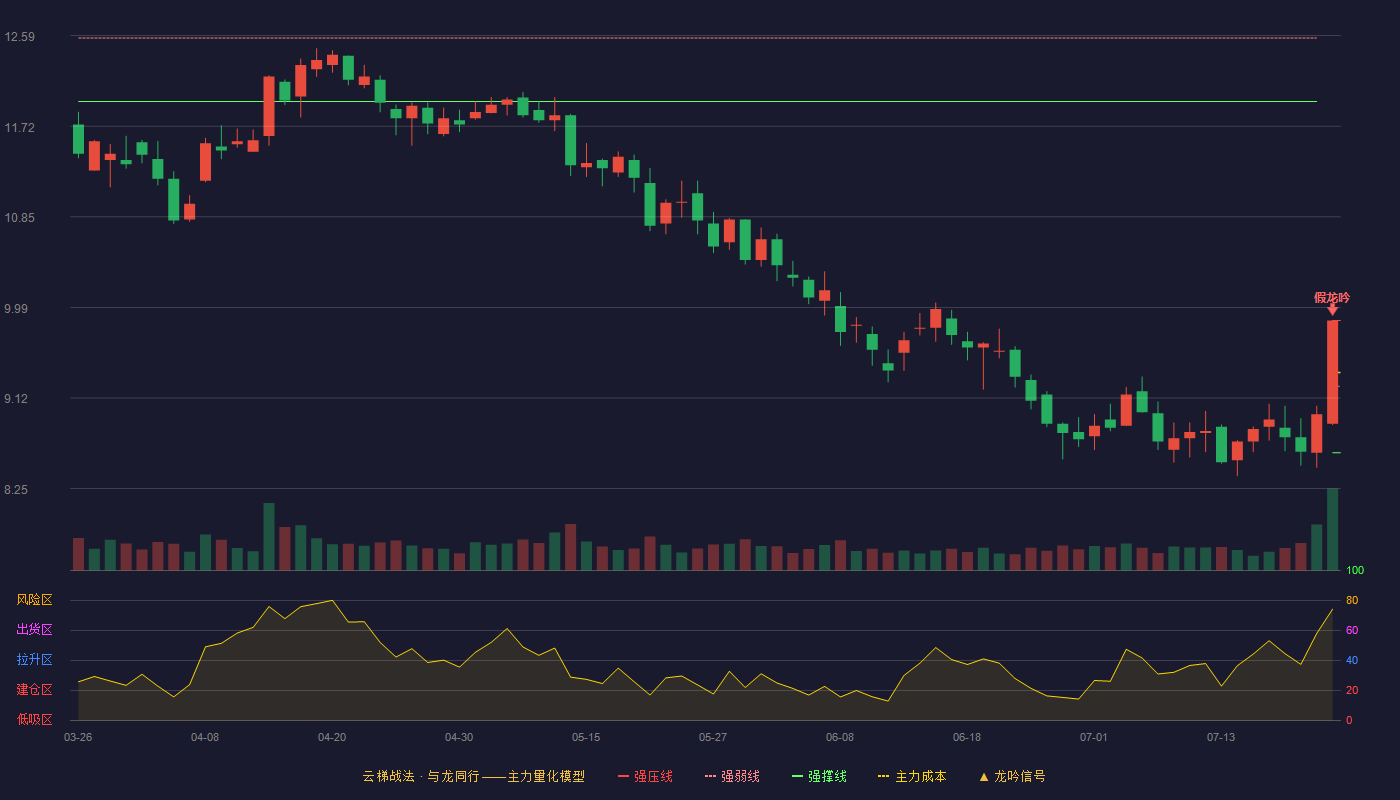Click the 8.25 price axis label
Viewport: 1400px width, 800px height.
(x=16, y=490)
